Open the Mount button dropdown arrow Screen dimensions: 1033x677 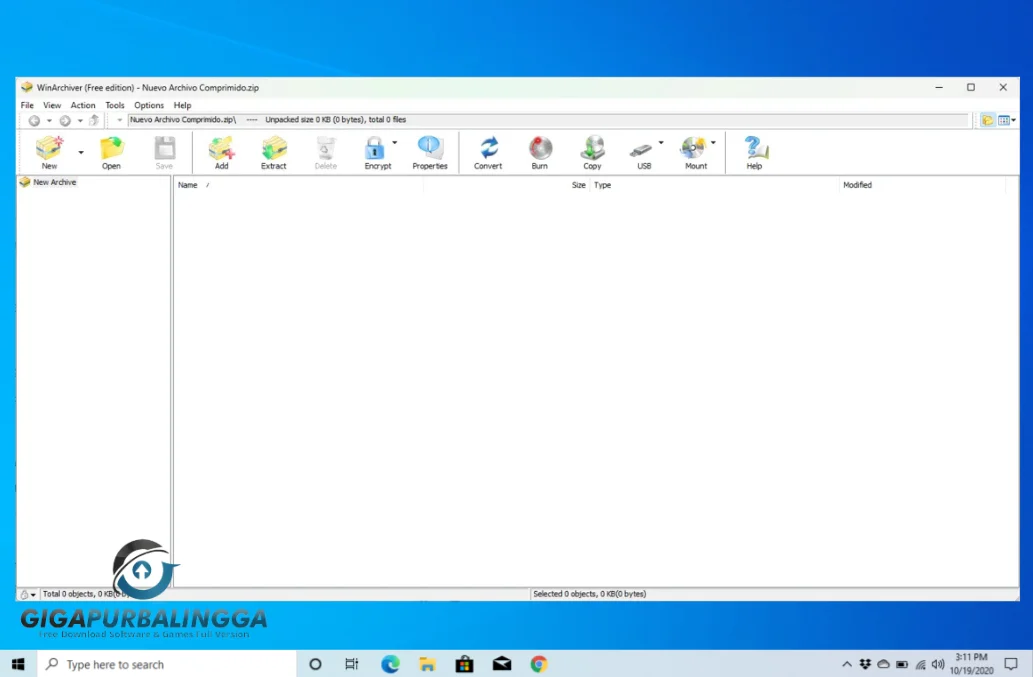coord(714,141)
